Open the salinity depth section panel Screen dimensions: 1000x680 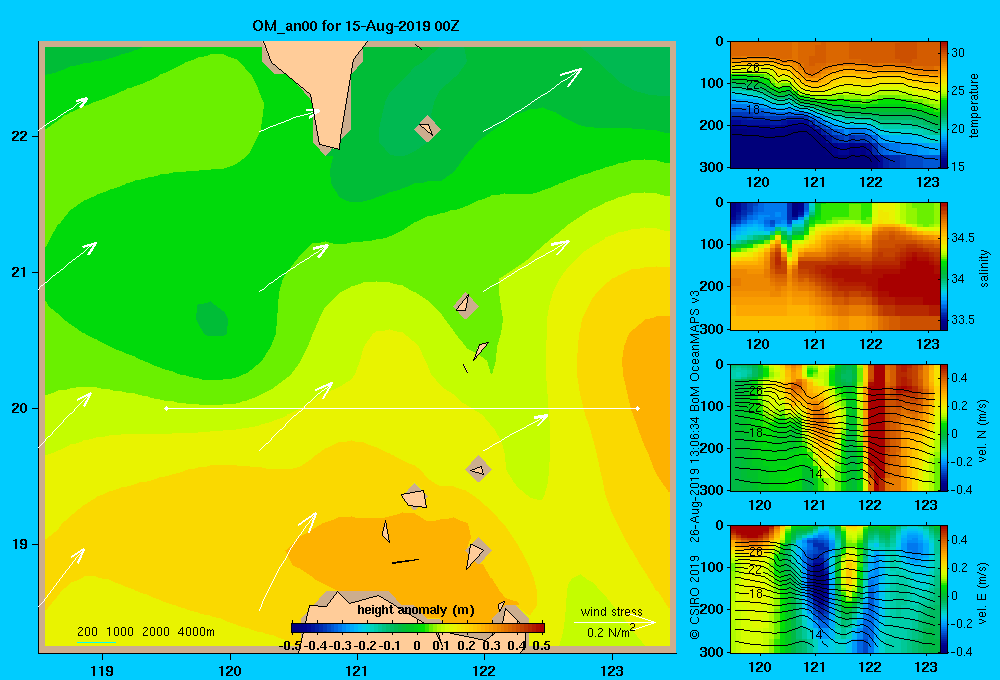(x=834, y=266)
